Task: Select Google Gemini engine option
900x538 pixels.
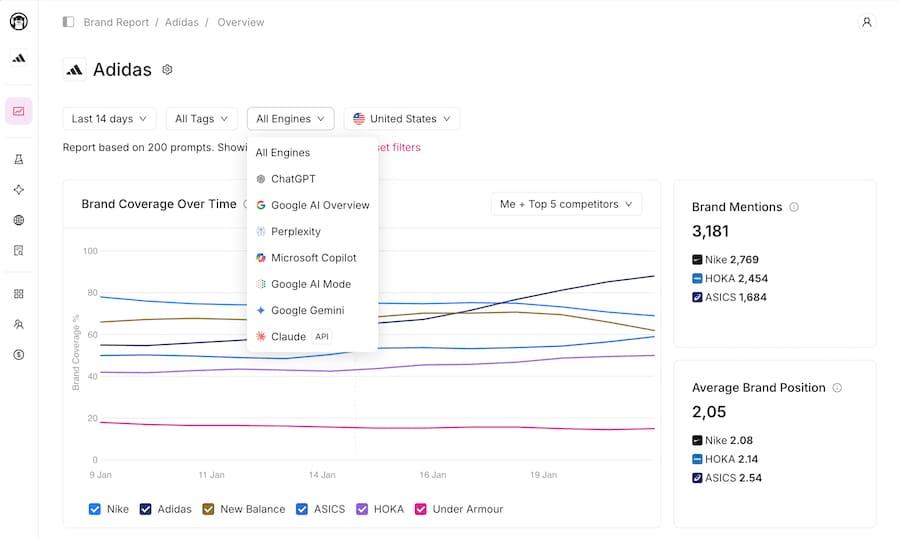Action: pos(312,311)
